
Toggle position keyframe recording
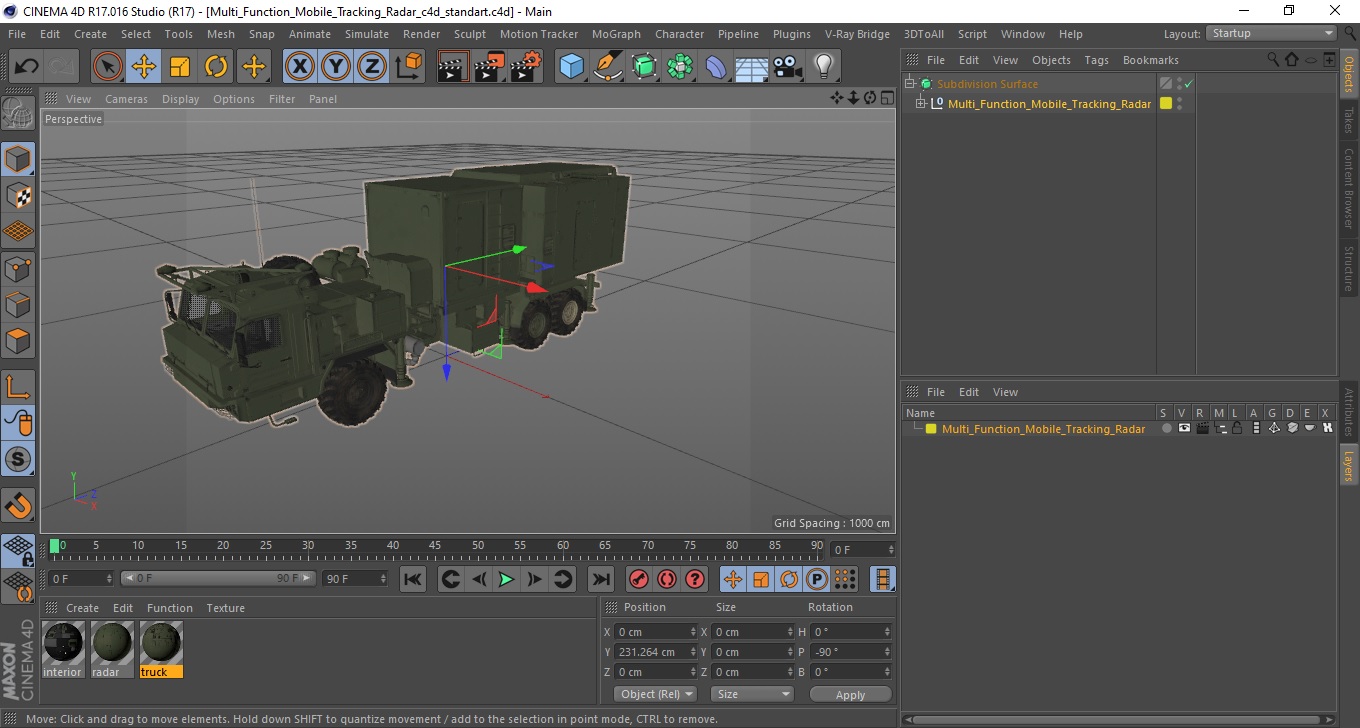coord(733,579)
